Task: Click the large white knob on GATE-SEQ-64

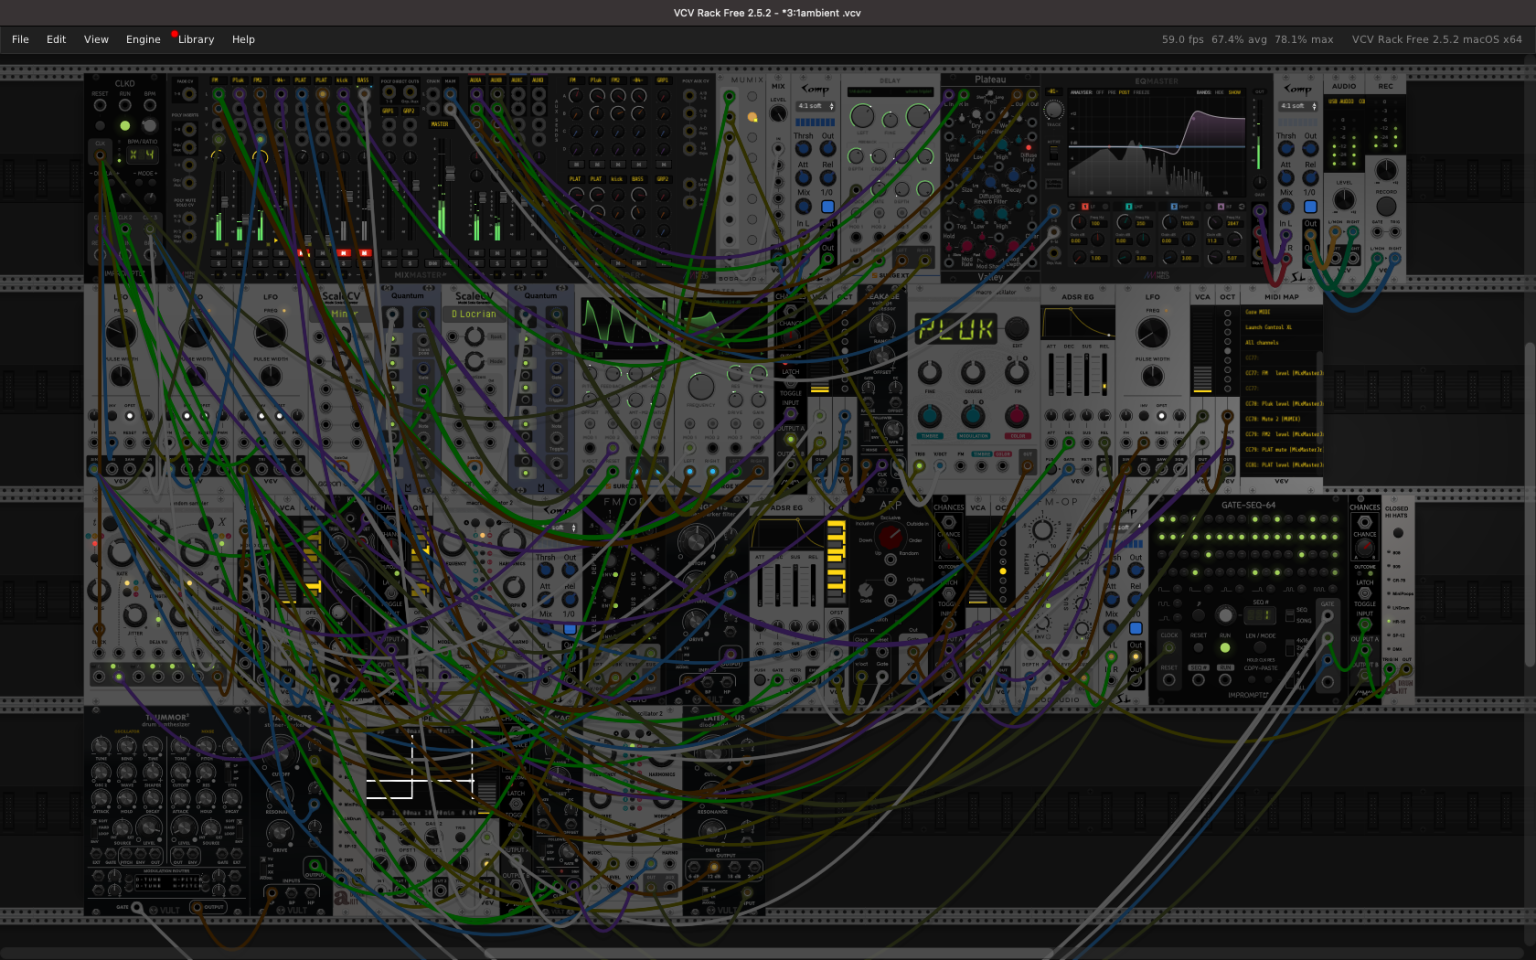Action: click(1225, 615)
